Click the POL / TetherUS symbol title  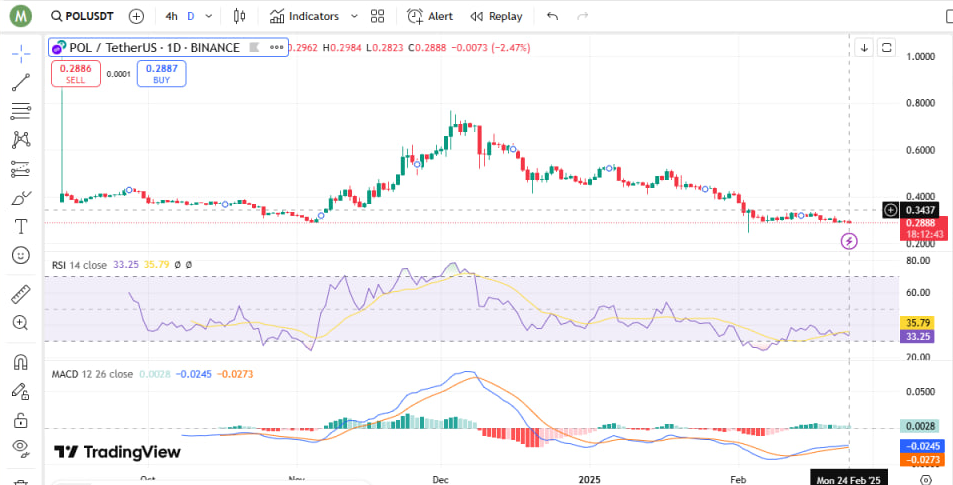[154, 47]
